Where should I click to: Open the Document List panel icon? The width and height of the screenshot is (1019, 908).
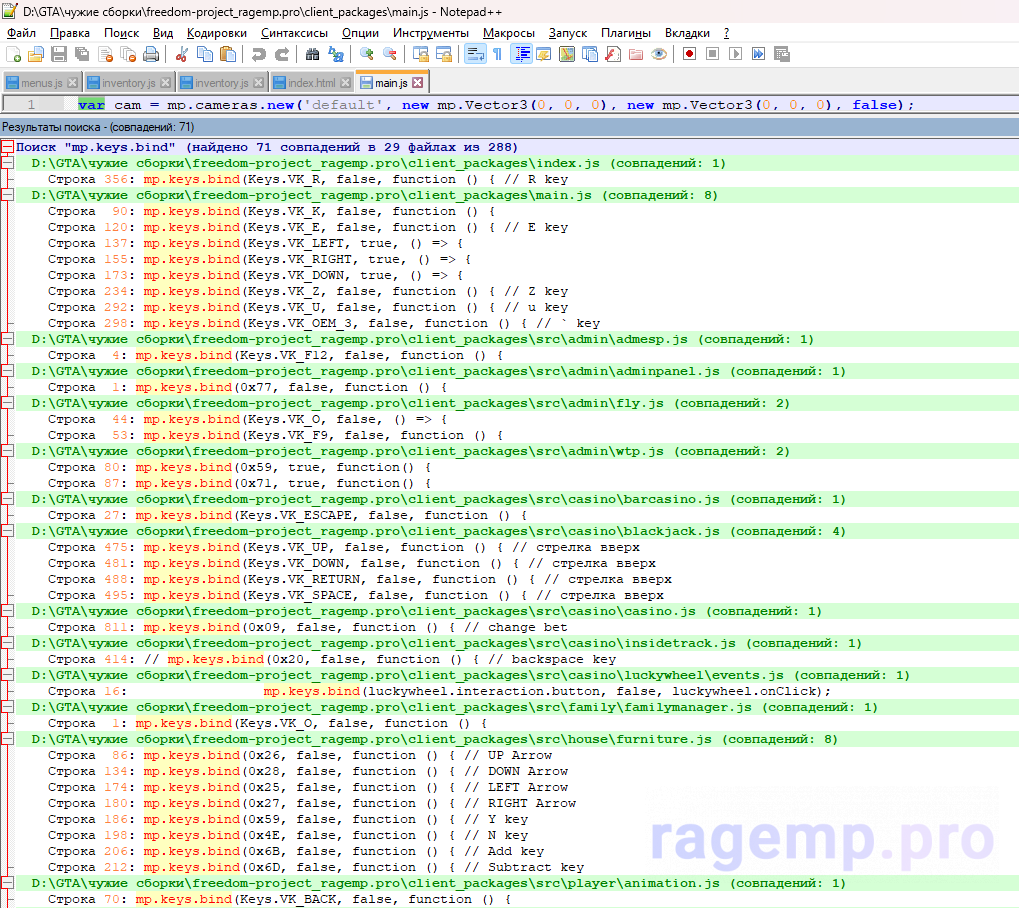tap(590, 55)
